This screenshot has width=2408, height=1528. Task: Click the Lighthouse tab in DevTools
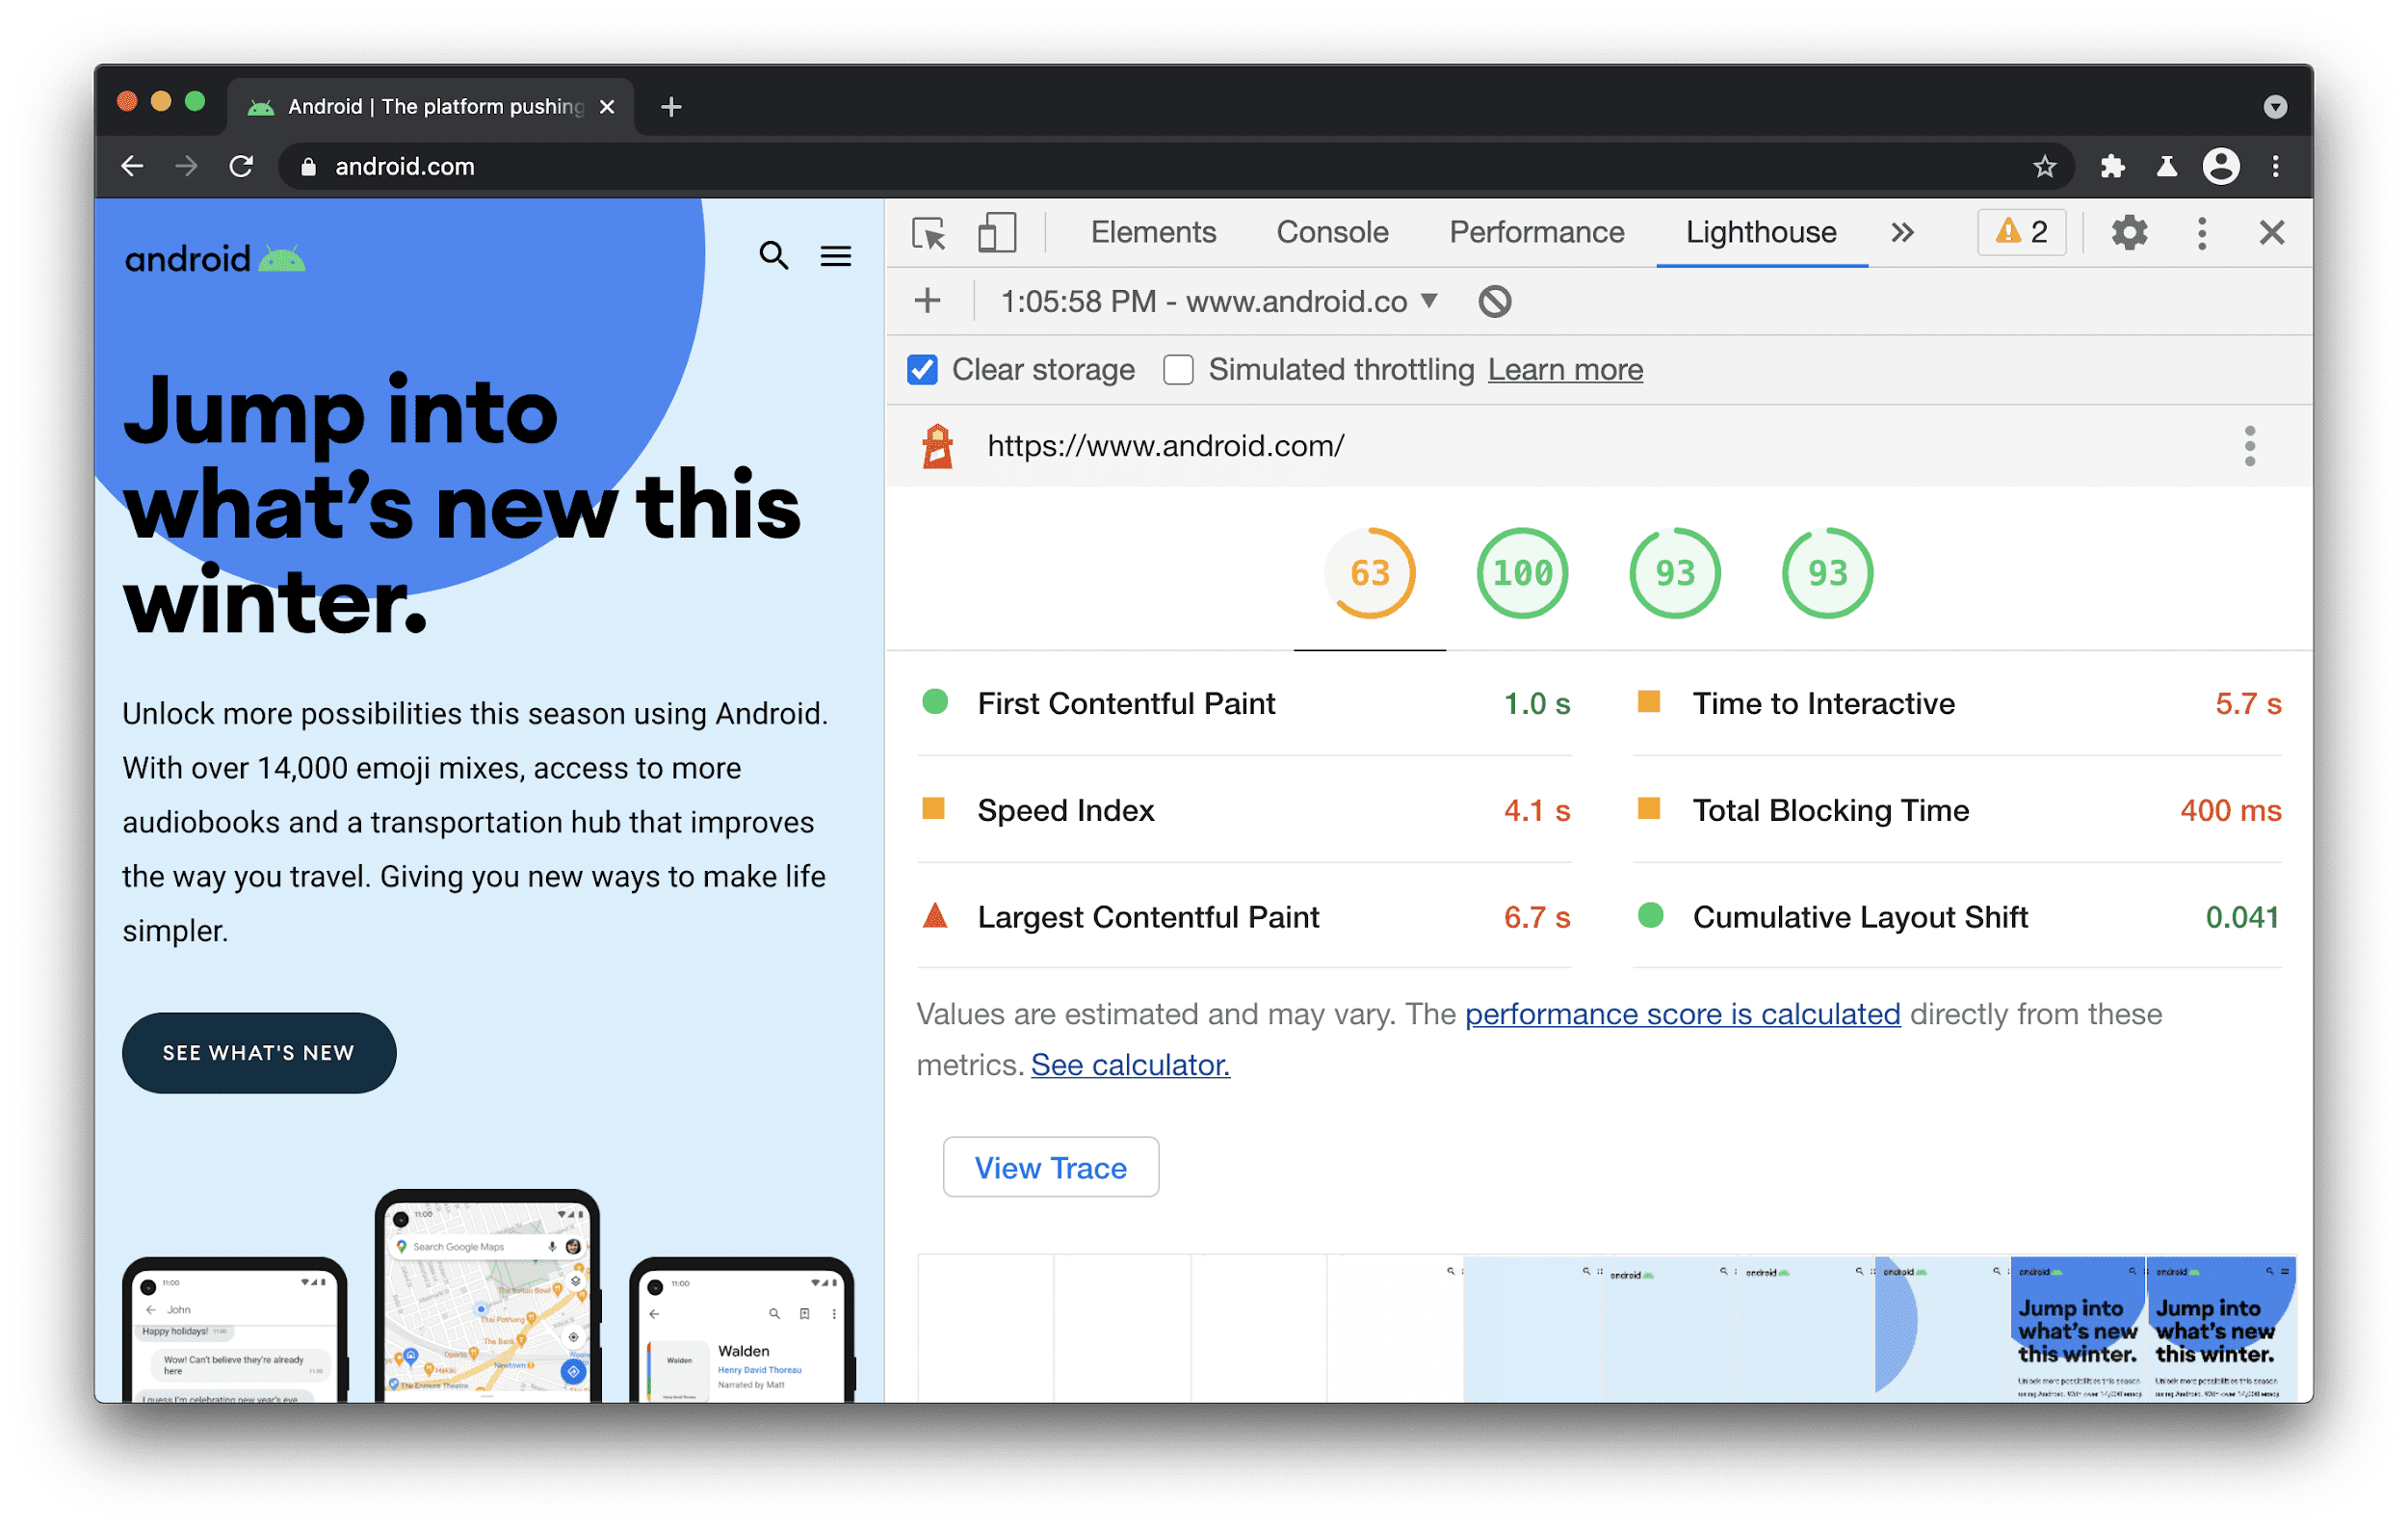(x=1761, y=232)
